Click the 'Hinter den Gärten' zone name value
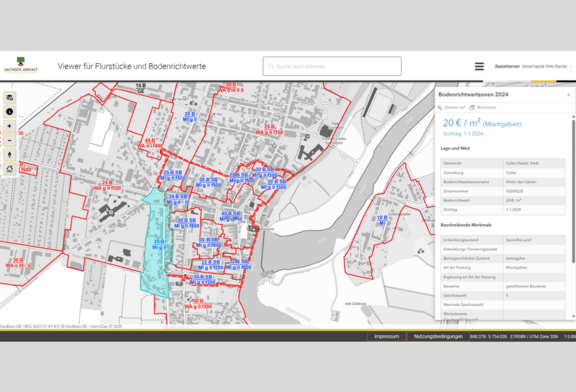 pos(521,182)
